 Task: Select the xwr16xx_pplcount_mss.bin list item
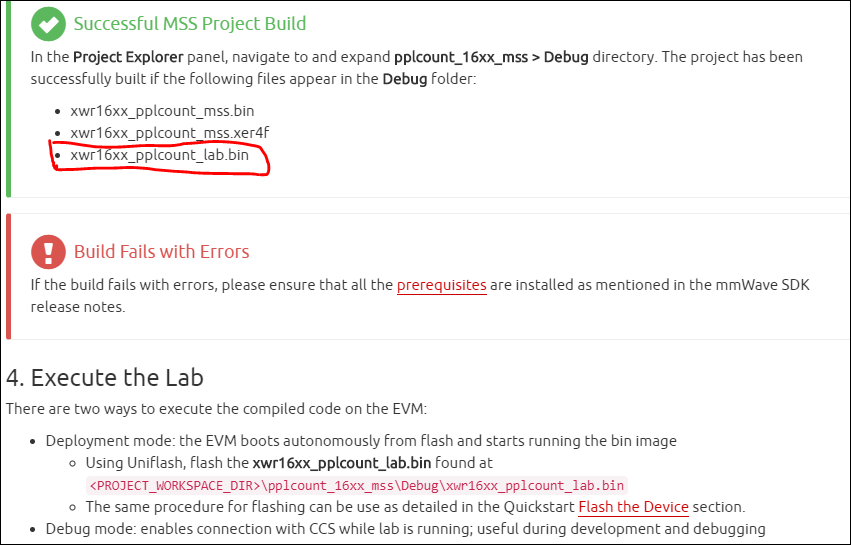click(x=162, y=111)
